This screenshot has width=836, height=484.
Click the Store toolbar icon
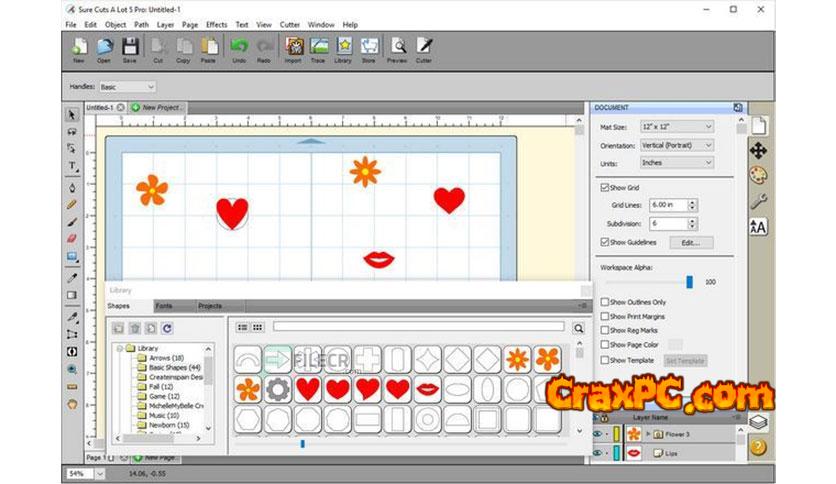pos(370,48)
